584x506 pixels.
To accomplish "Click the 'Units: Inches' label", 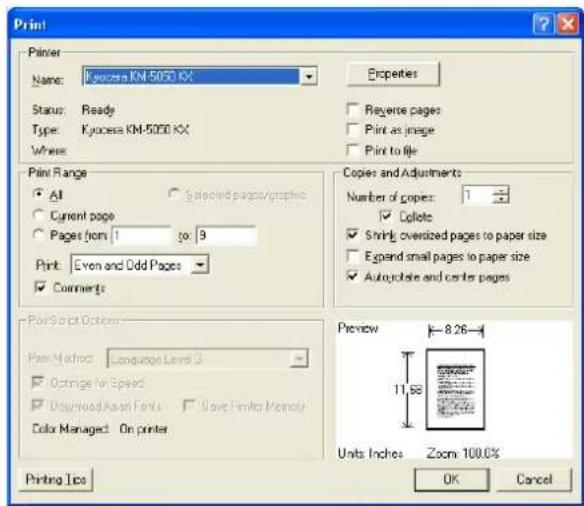I will click(x=370, y=453).
